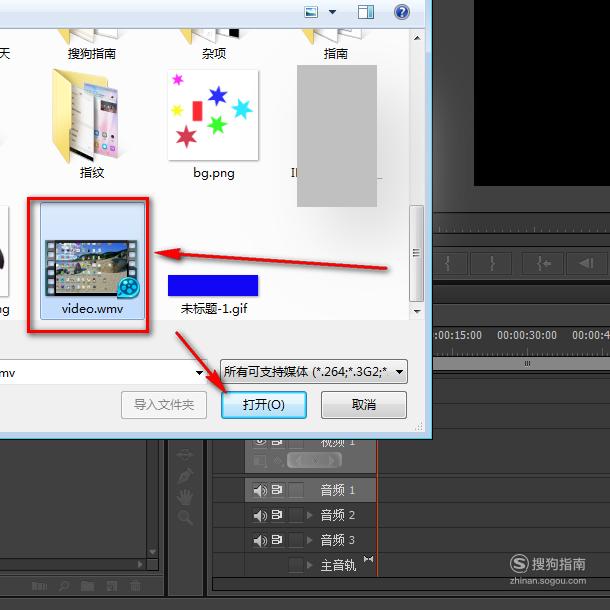Image resolution: width=610 pixels, height=610 pixels.
Task: Click the 00:00:30:00 mark on time ruler
Action: pos(527,335)
